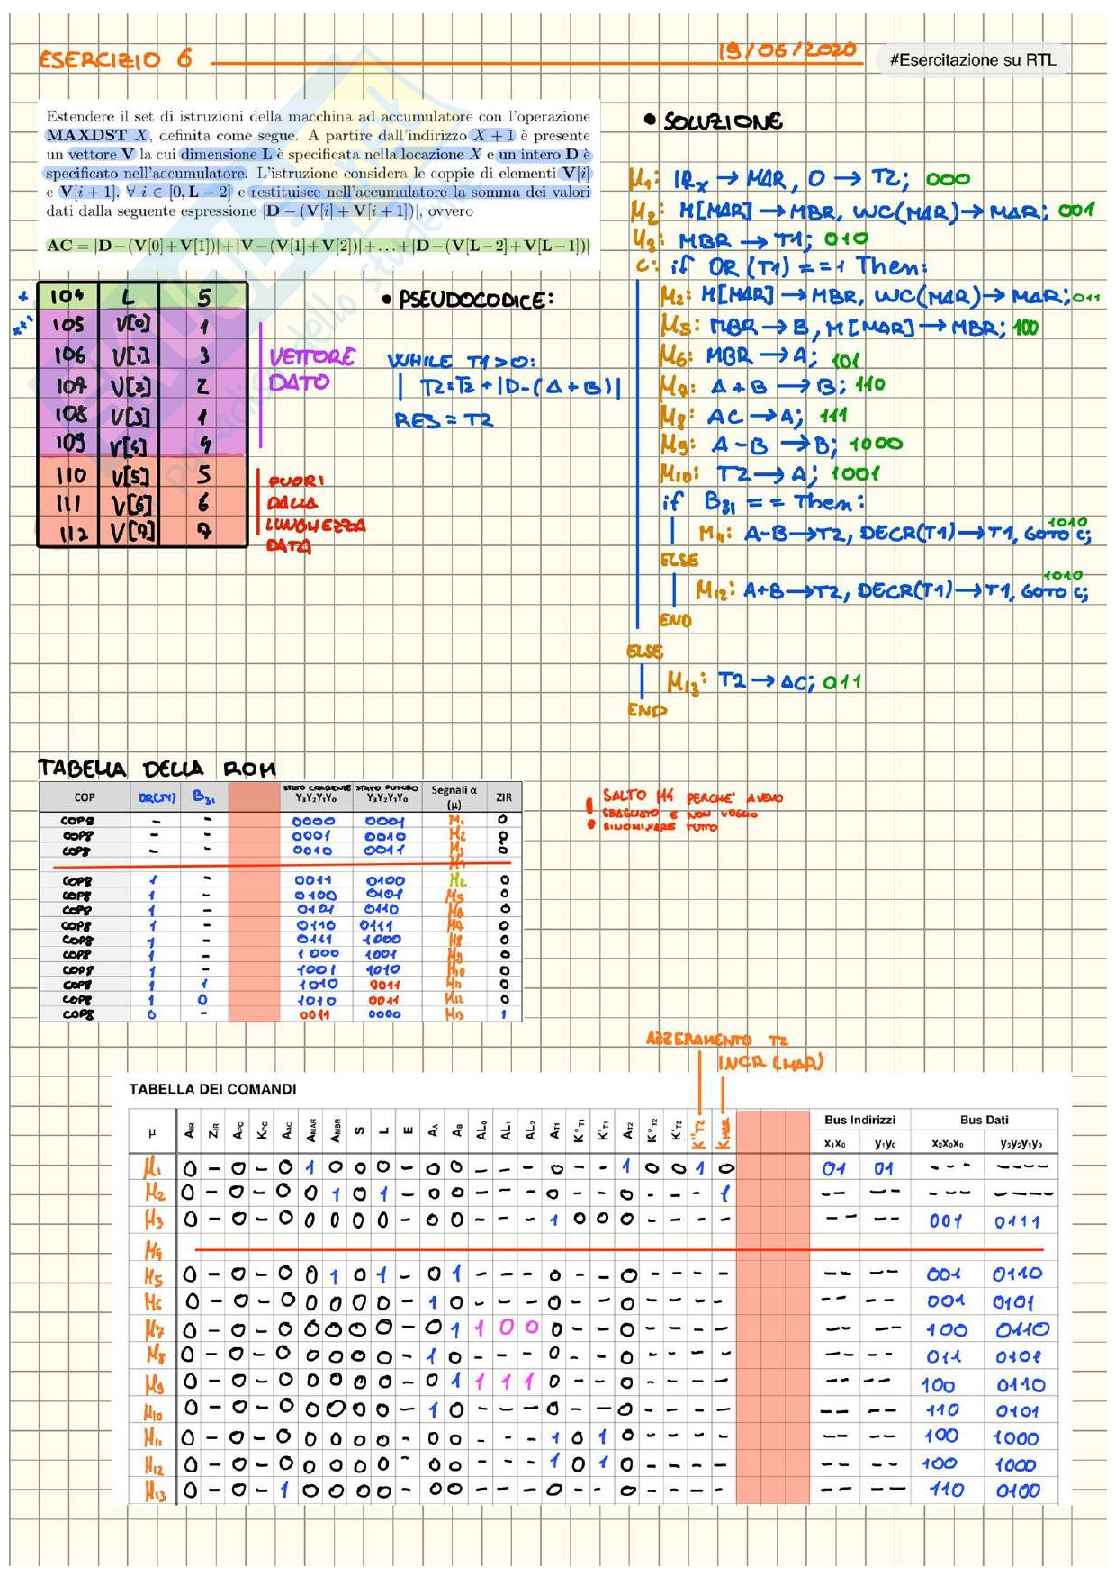Click the red shaded column in ROM table
1116x1579 pixels.
point(253,900)
